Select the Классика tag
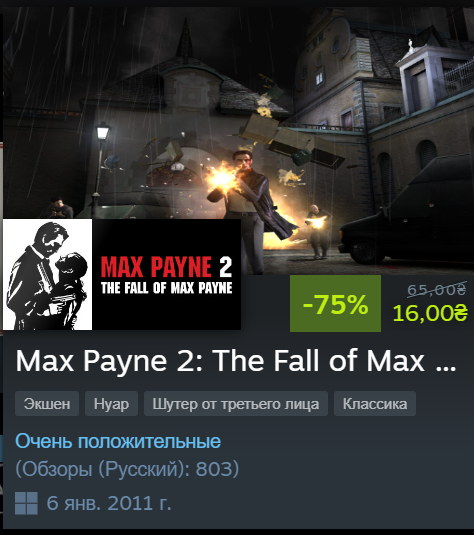Screen dimensions: 474x535 pos(375,404)
